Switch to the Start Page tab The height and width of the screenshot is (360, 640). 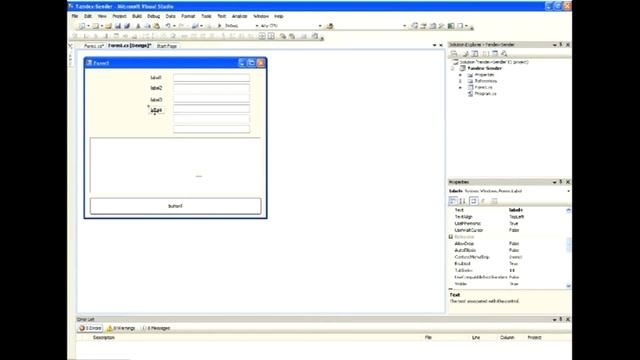pyautogui.click(x=167, y=46)
